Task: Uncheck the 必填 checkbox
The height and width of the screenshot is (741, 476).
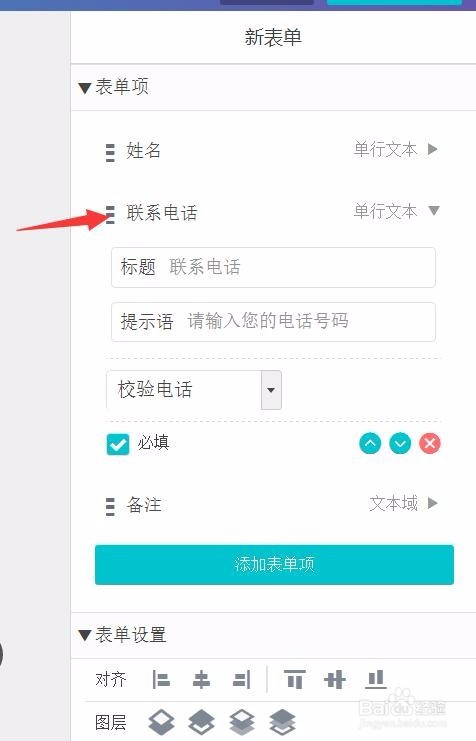Action: [x=118, y=444]
